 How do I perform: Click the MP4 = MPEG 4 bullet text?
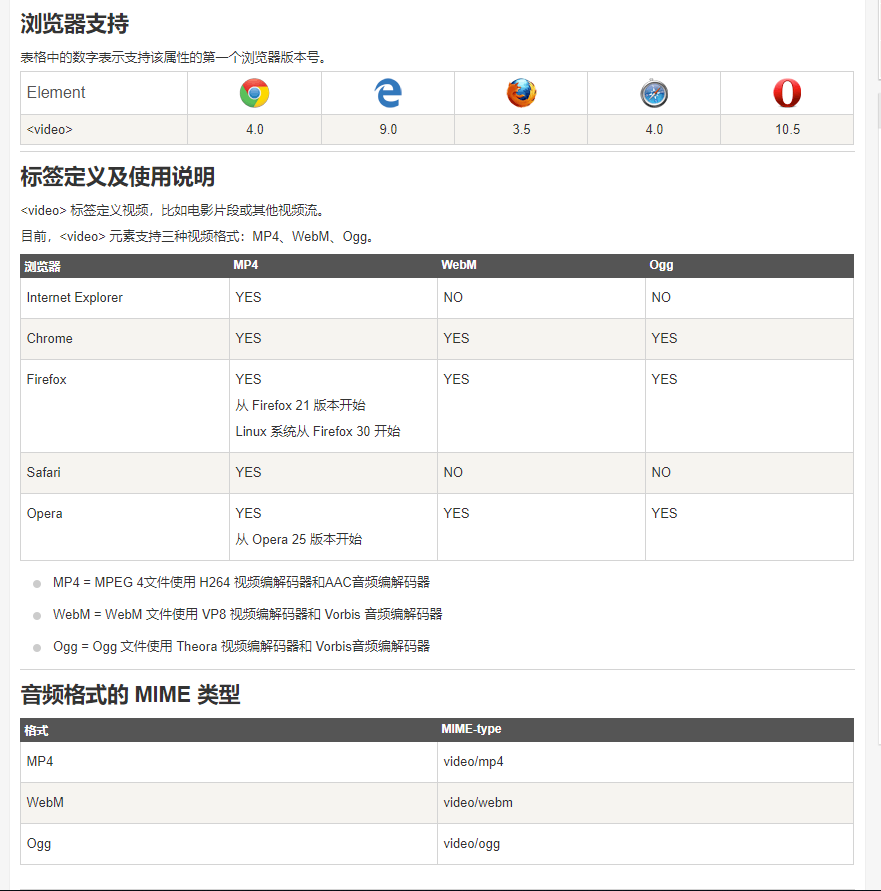point(241,582)
